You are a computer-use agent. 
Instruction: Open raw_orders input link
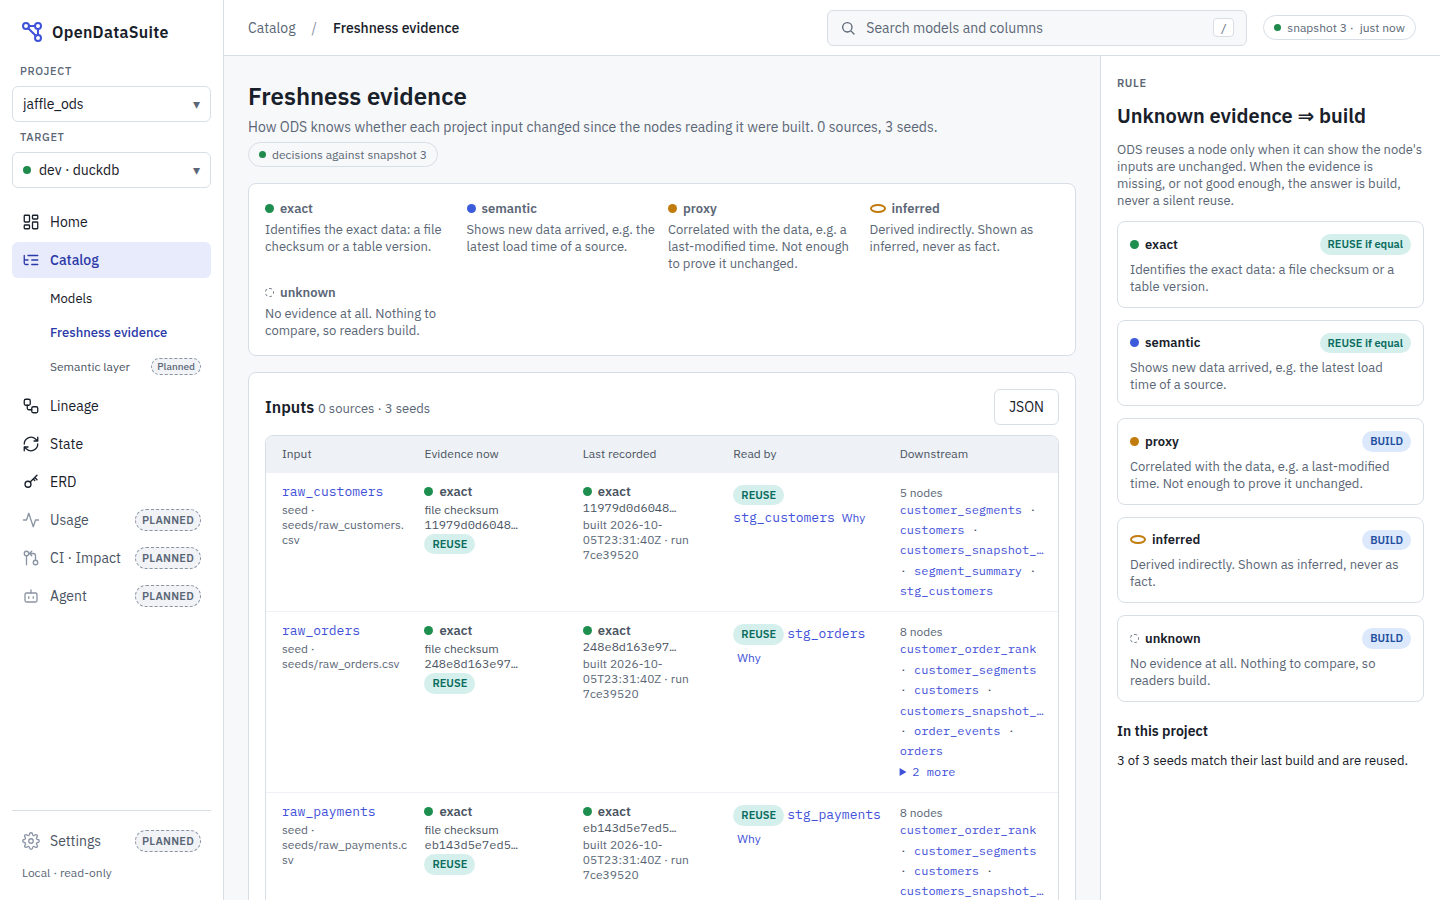coord(321,631)
